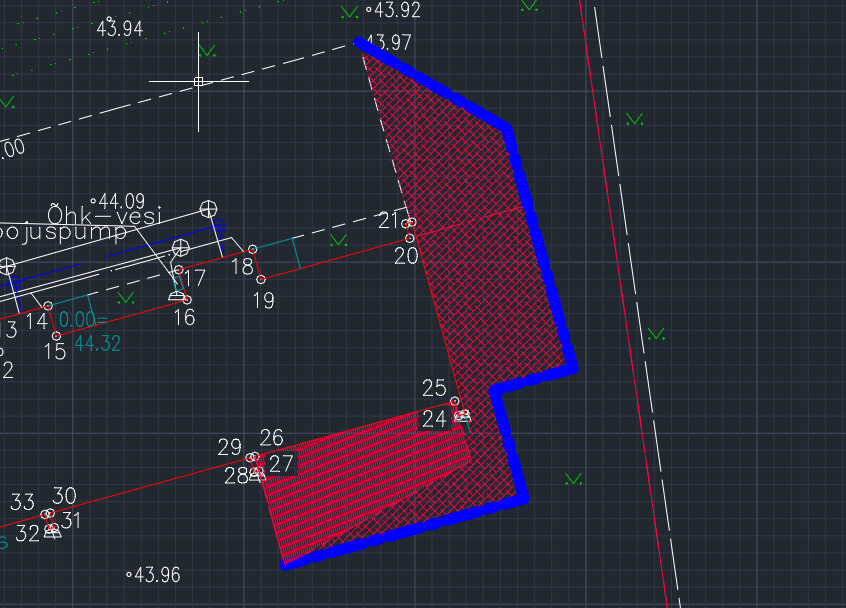Select the 43.97 elevation text
This screenshot has width=846, height=608.
click(389, 43)
